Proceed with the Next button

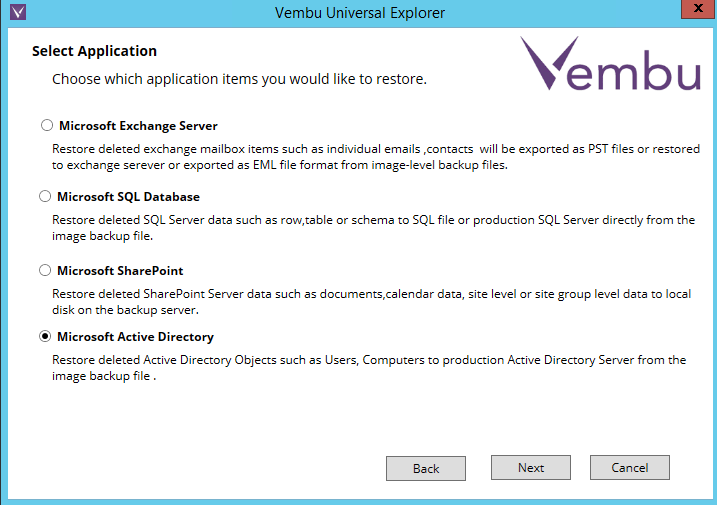[531, 467]
